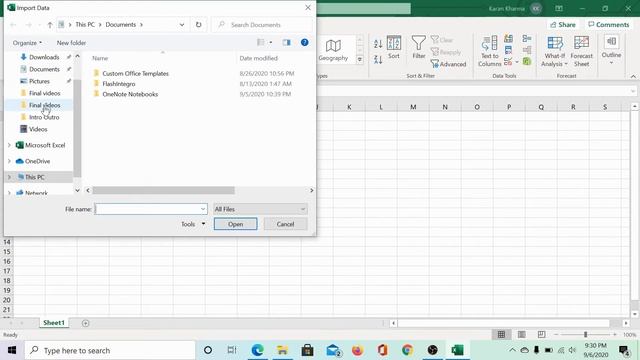Viewport: 640px width, 360px height.
Task: Click the Cancel button in Import Data
Action: coord(285,224)
